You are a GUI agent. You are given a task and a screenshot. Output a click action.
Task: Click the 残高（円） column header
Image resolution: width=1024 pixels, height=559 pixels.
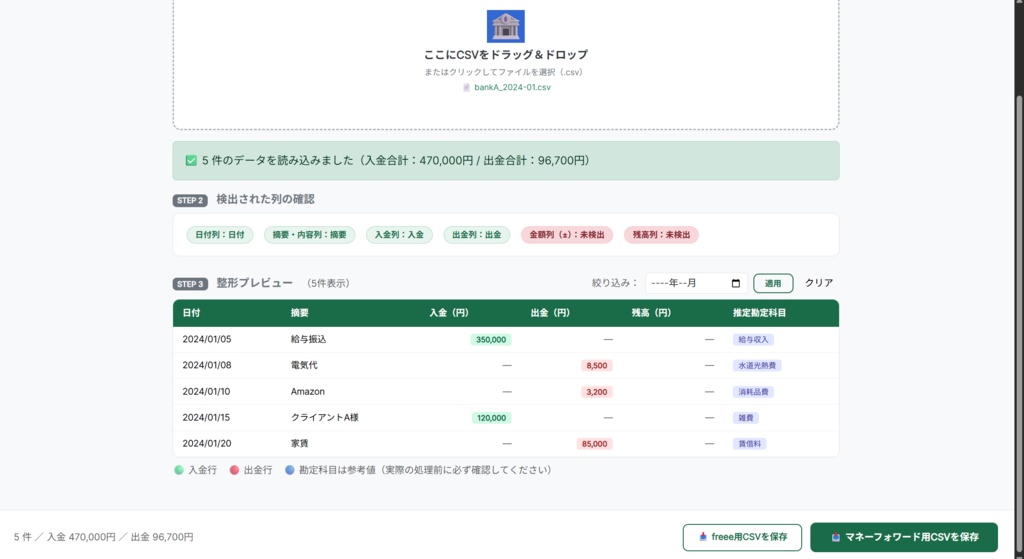[651, 313]
